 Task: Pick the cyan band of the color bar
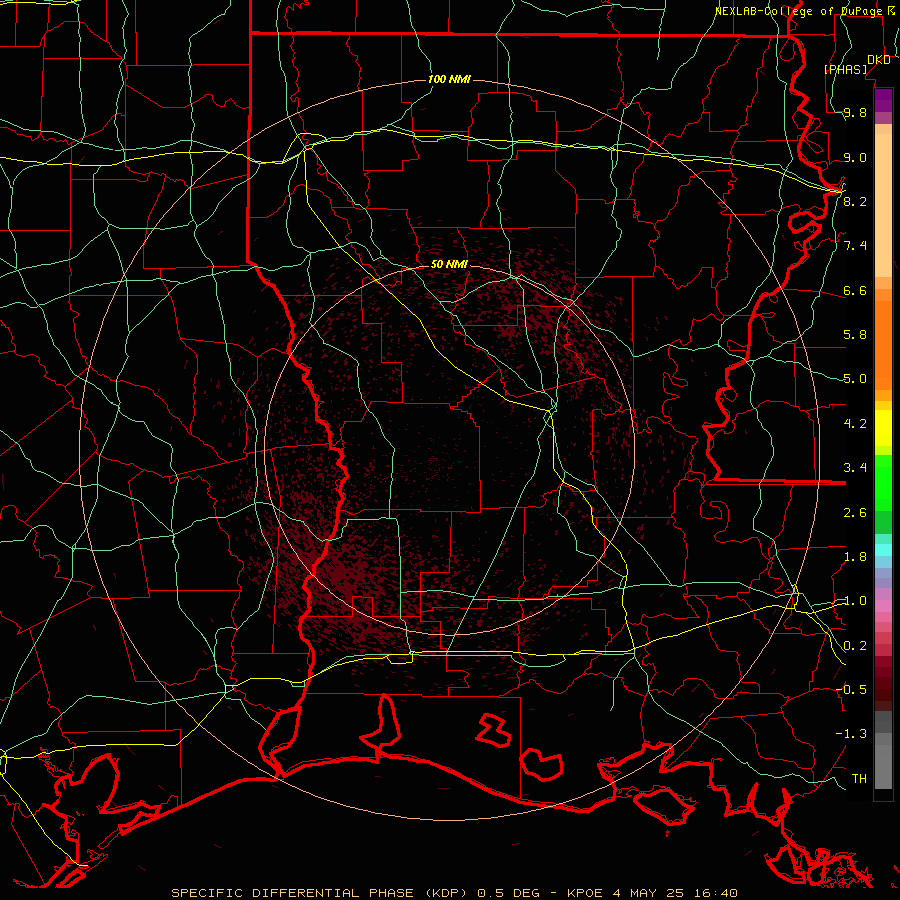pos(883,550)
